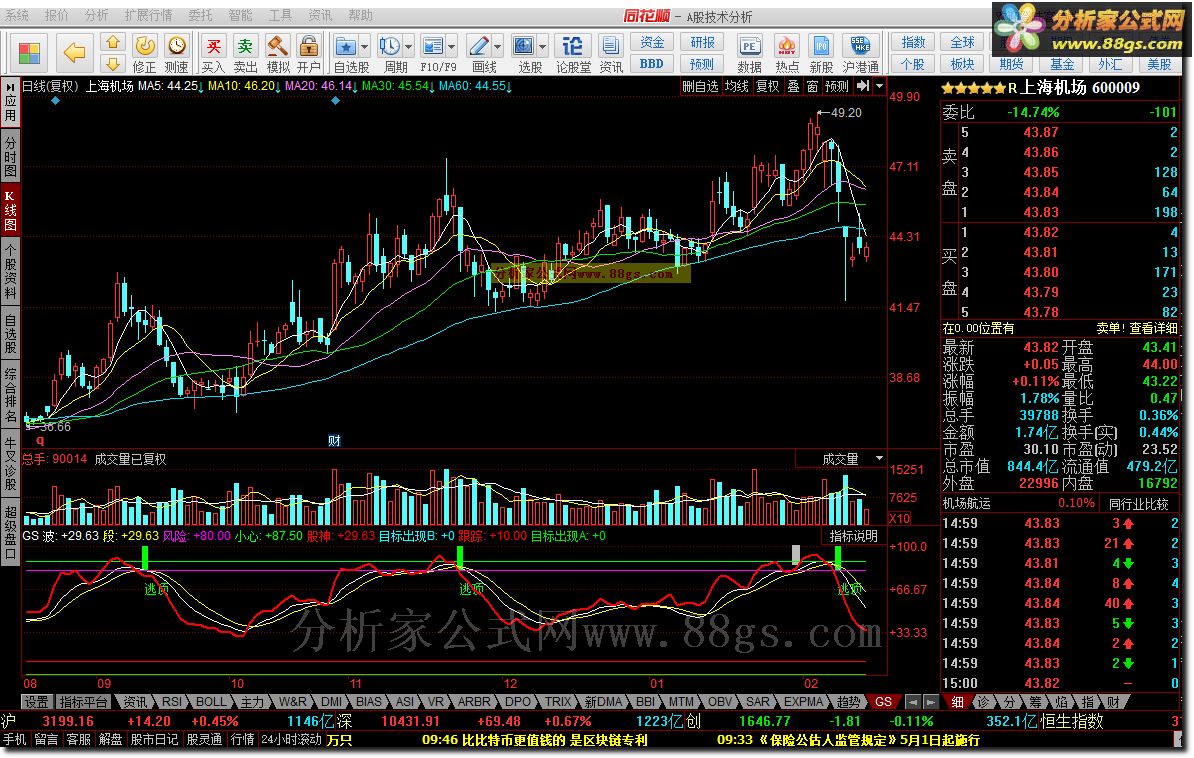Click the red 买入 buy icon
Screen dimensions: 1194x758
[x=214, y=46]
